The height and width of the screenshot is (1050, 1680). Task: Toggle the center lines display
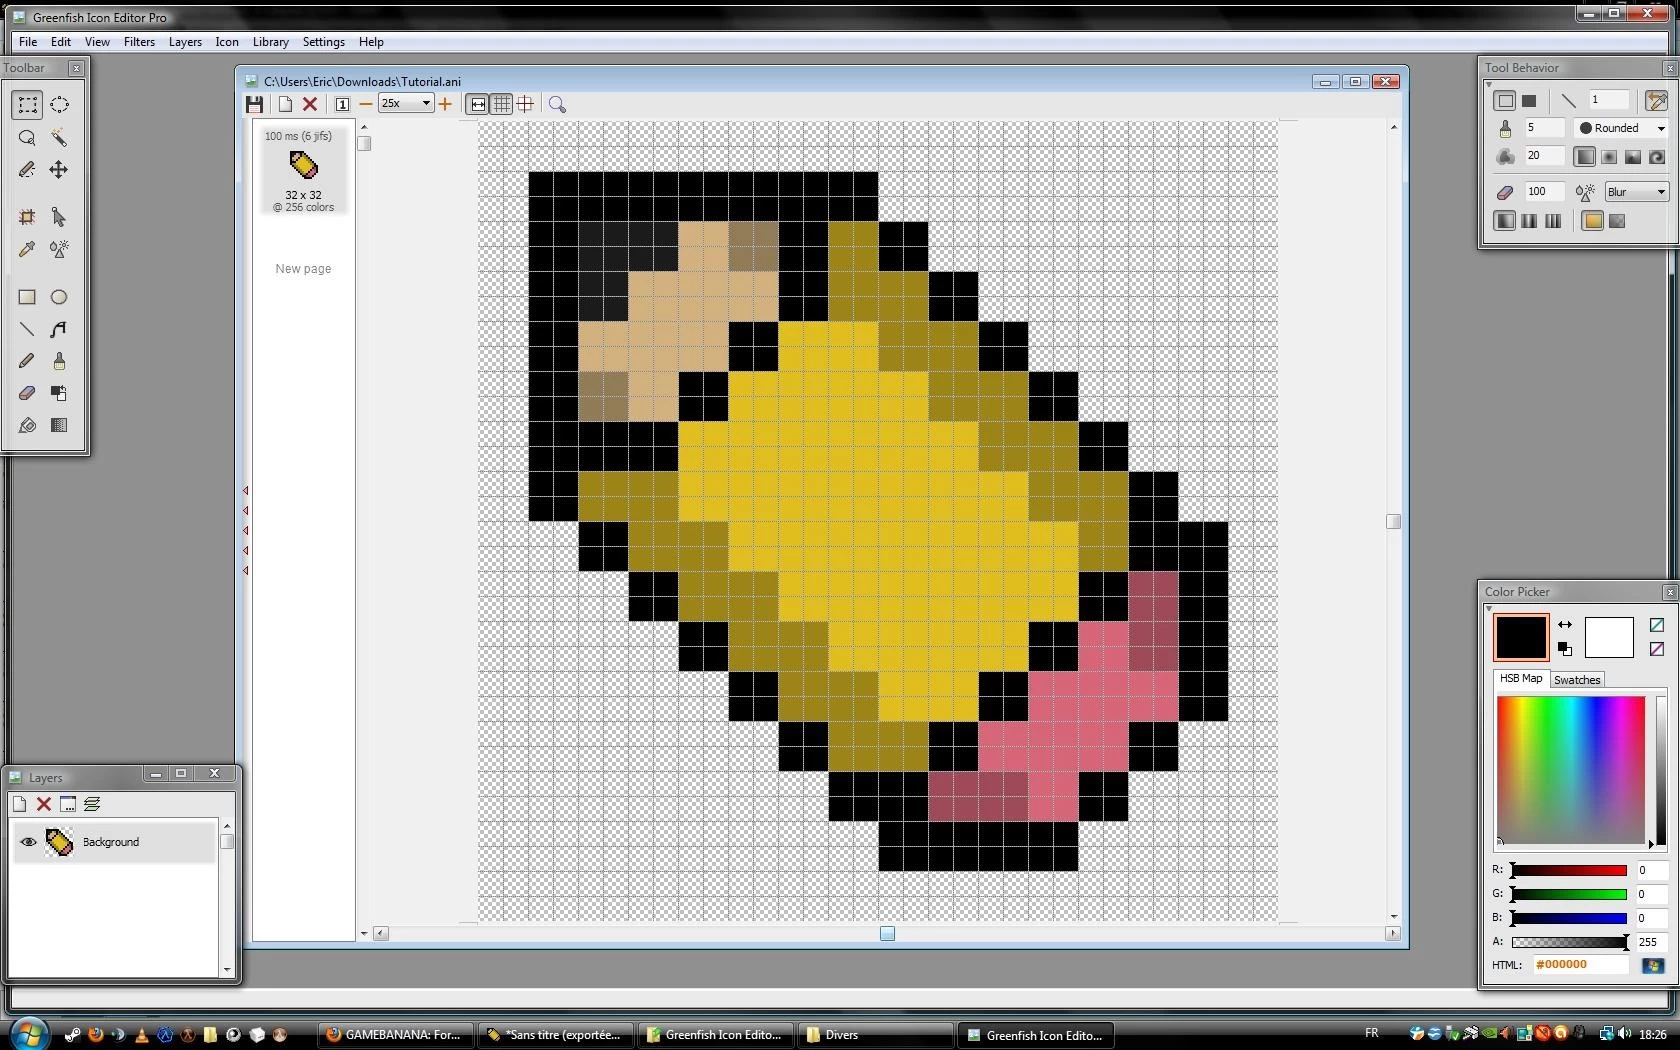tap(525, 104)
